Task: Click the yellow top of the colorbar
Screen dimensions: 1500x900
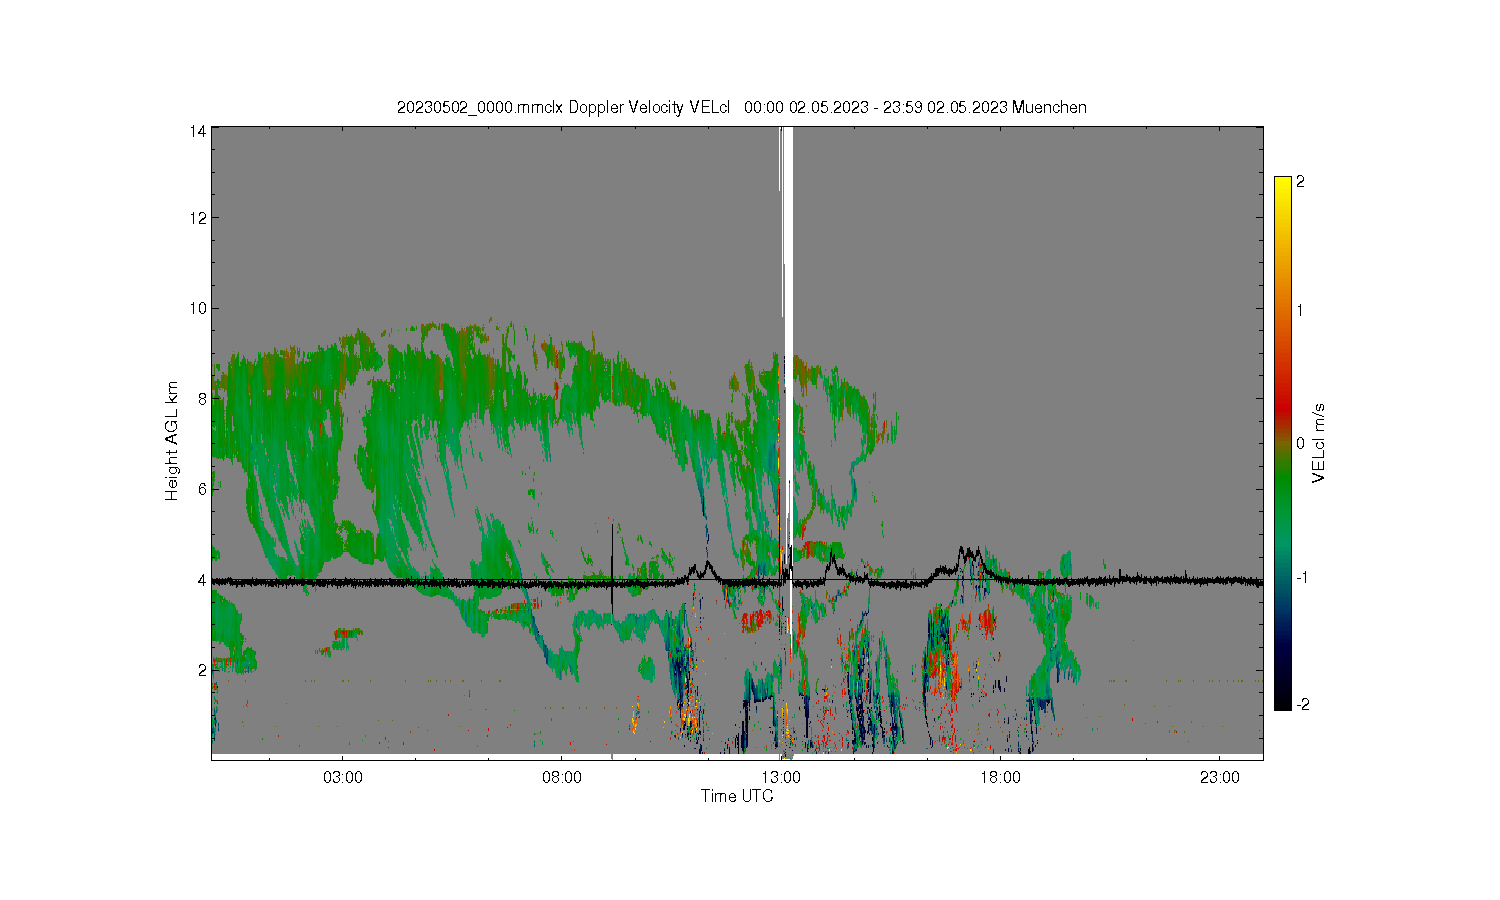Action: (1283, 186)
